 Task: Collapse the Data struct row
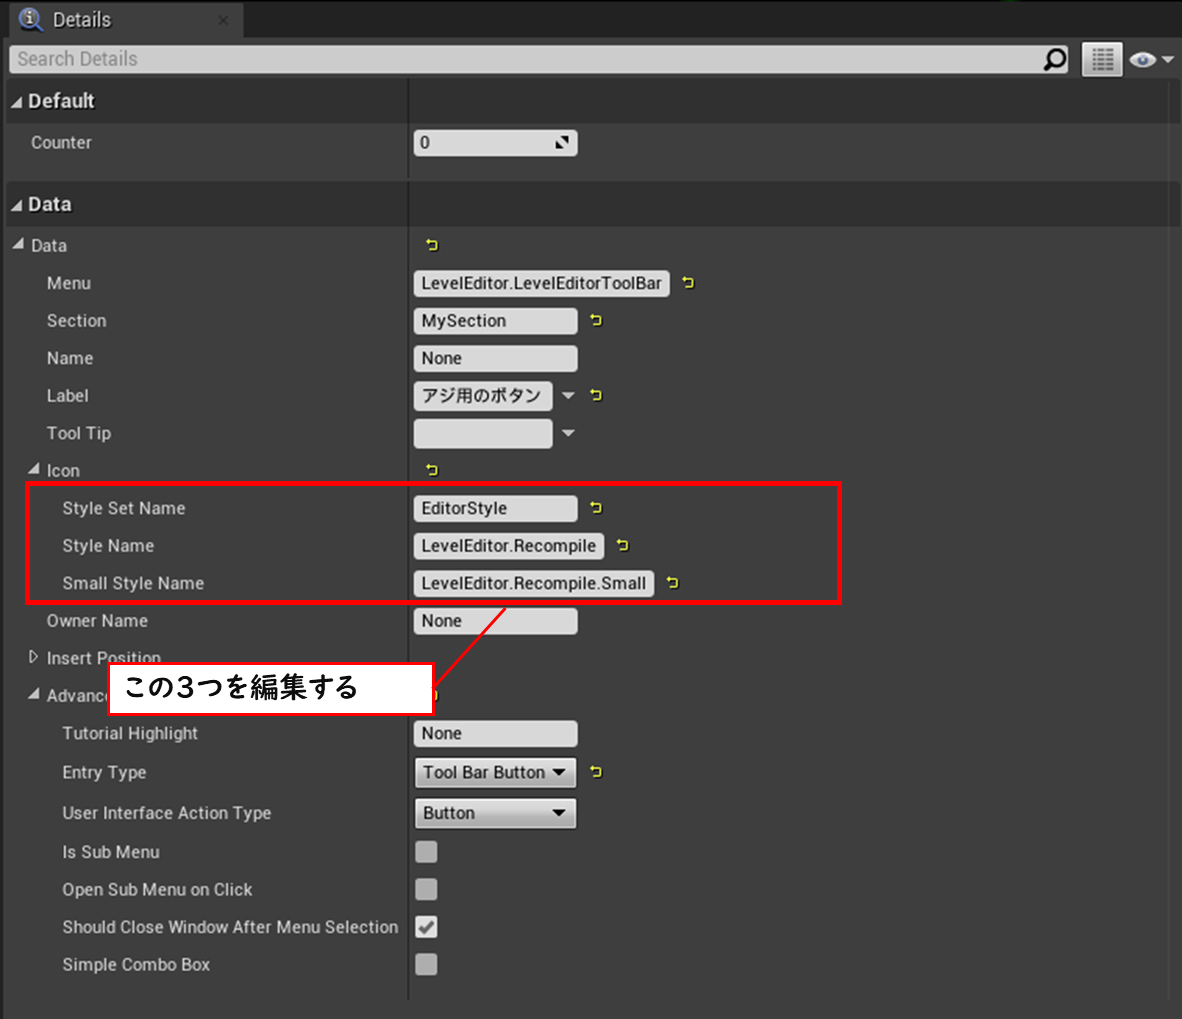pyautogui.click(x=19, y=244)
